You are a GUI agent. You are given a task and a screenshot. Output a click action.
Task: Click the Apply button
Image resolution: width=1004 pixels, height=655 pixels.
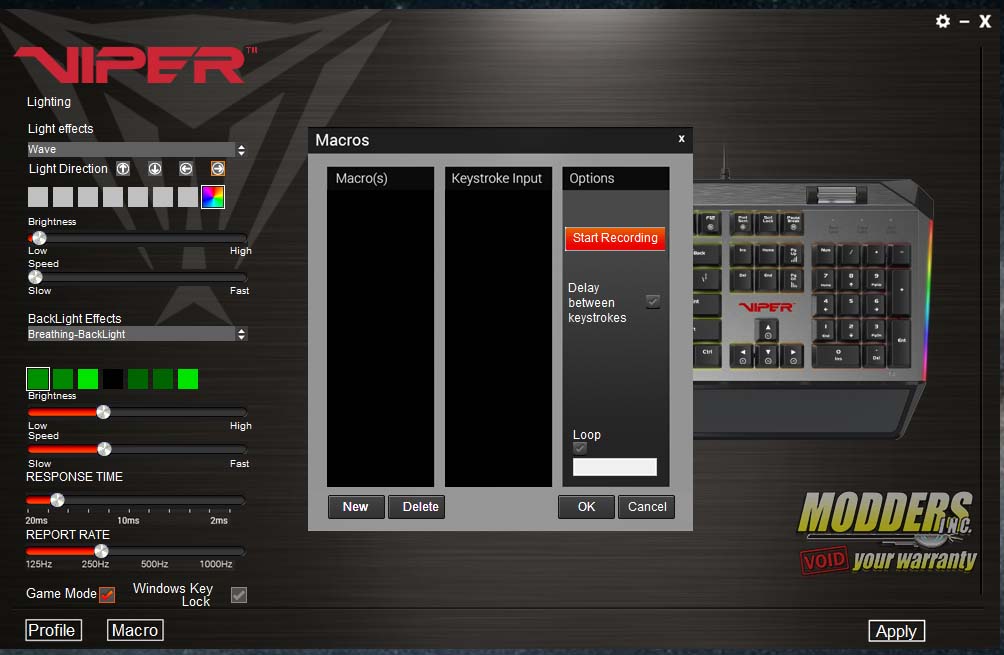[896, 631]
